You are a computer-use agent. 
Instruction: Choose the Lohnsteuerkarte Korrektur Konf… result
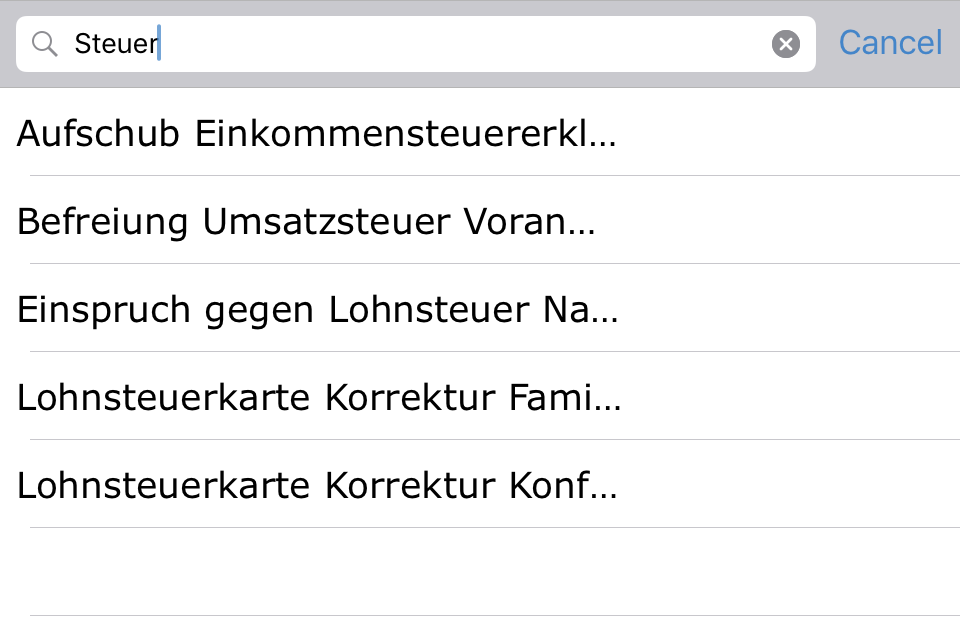click(317, 485)
